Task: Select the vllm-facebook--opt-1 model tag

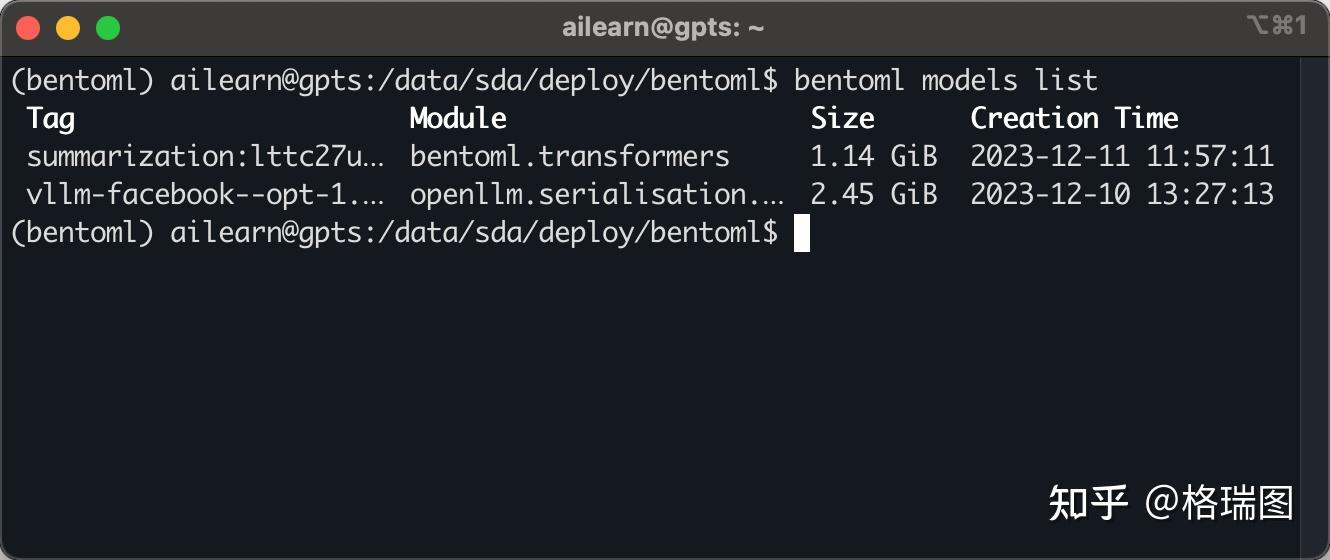Action: pyautogui.click(x=205, y=194)
